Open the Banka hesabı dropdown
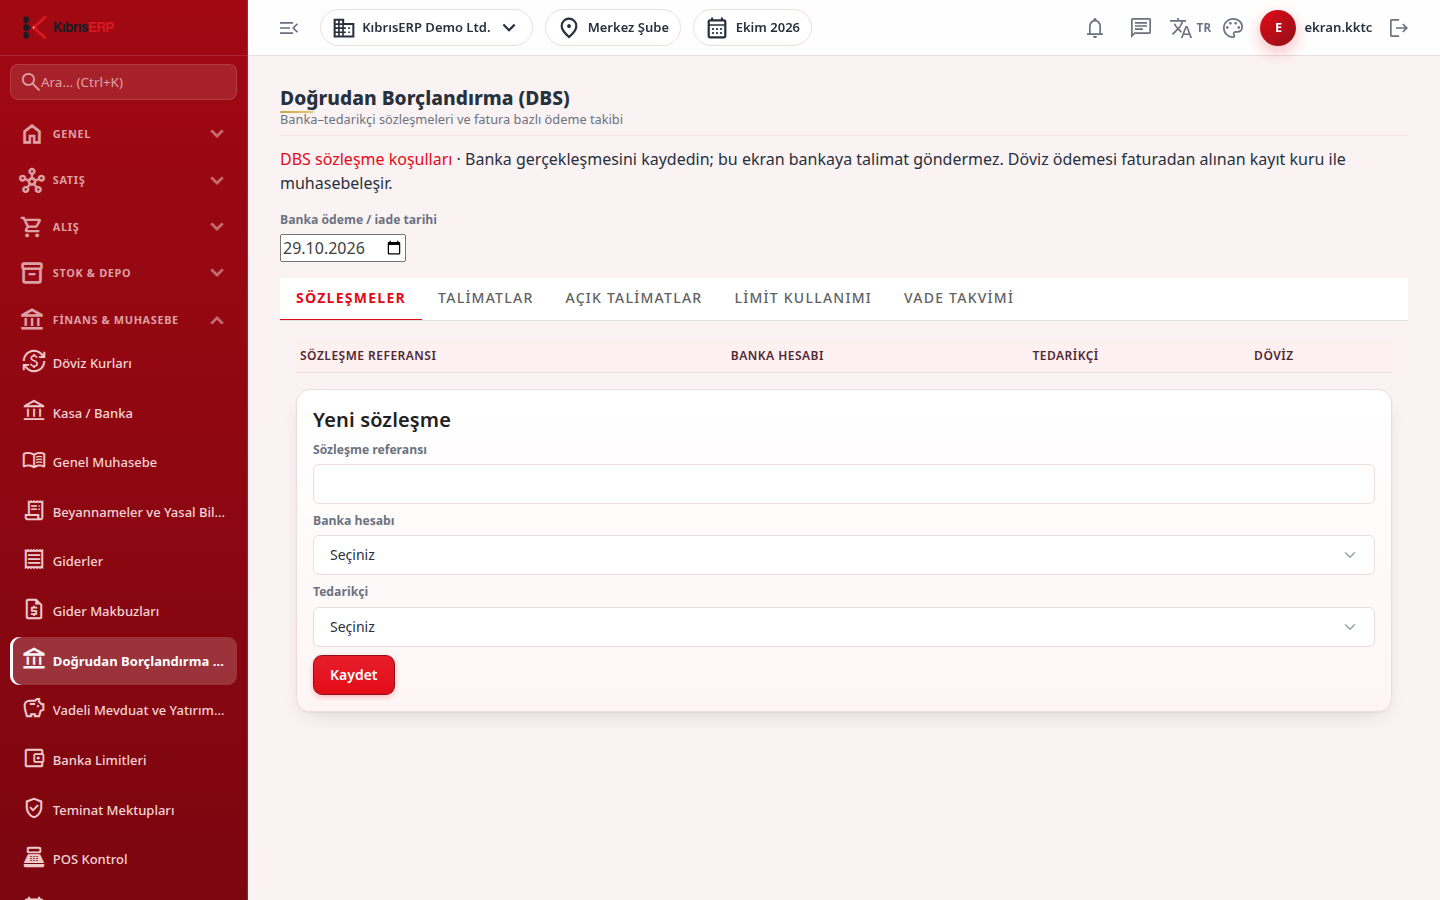Screen dimensions: 1440x900 843,555
